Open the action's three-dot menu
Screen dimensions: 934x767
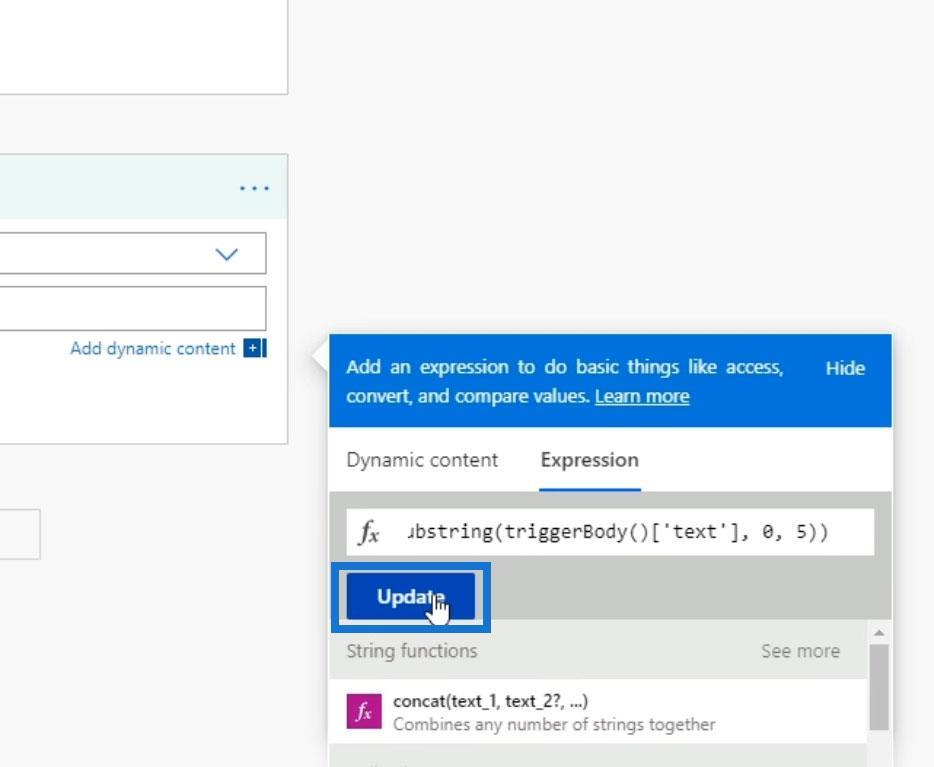(254, 188)
